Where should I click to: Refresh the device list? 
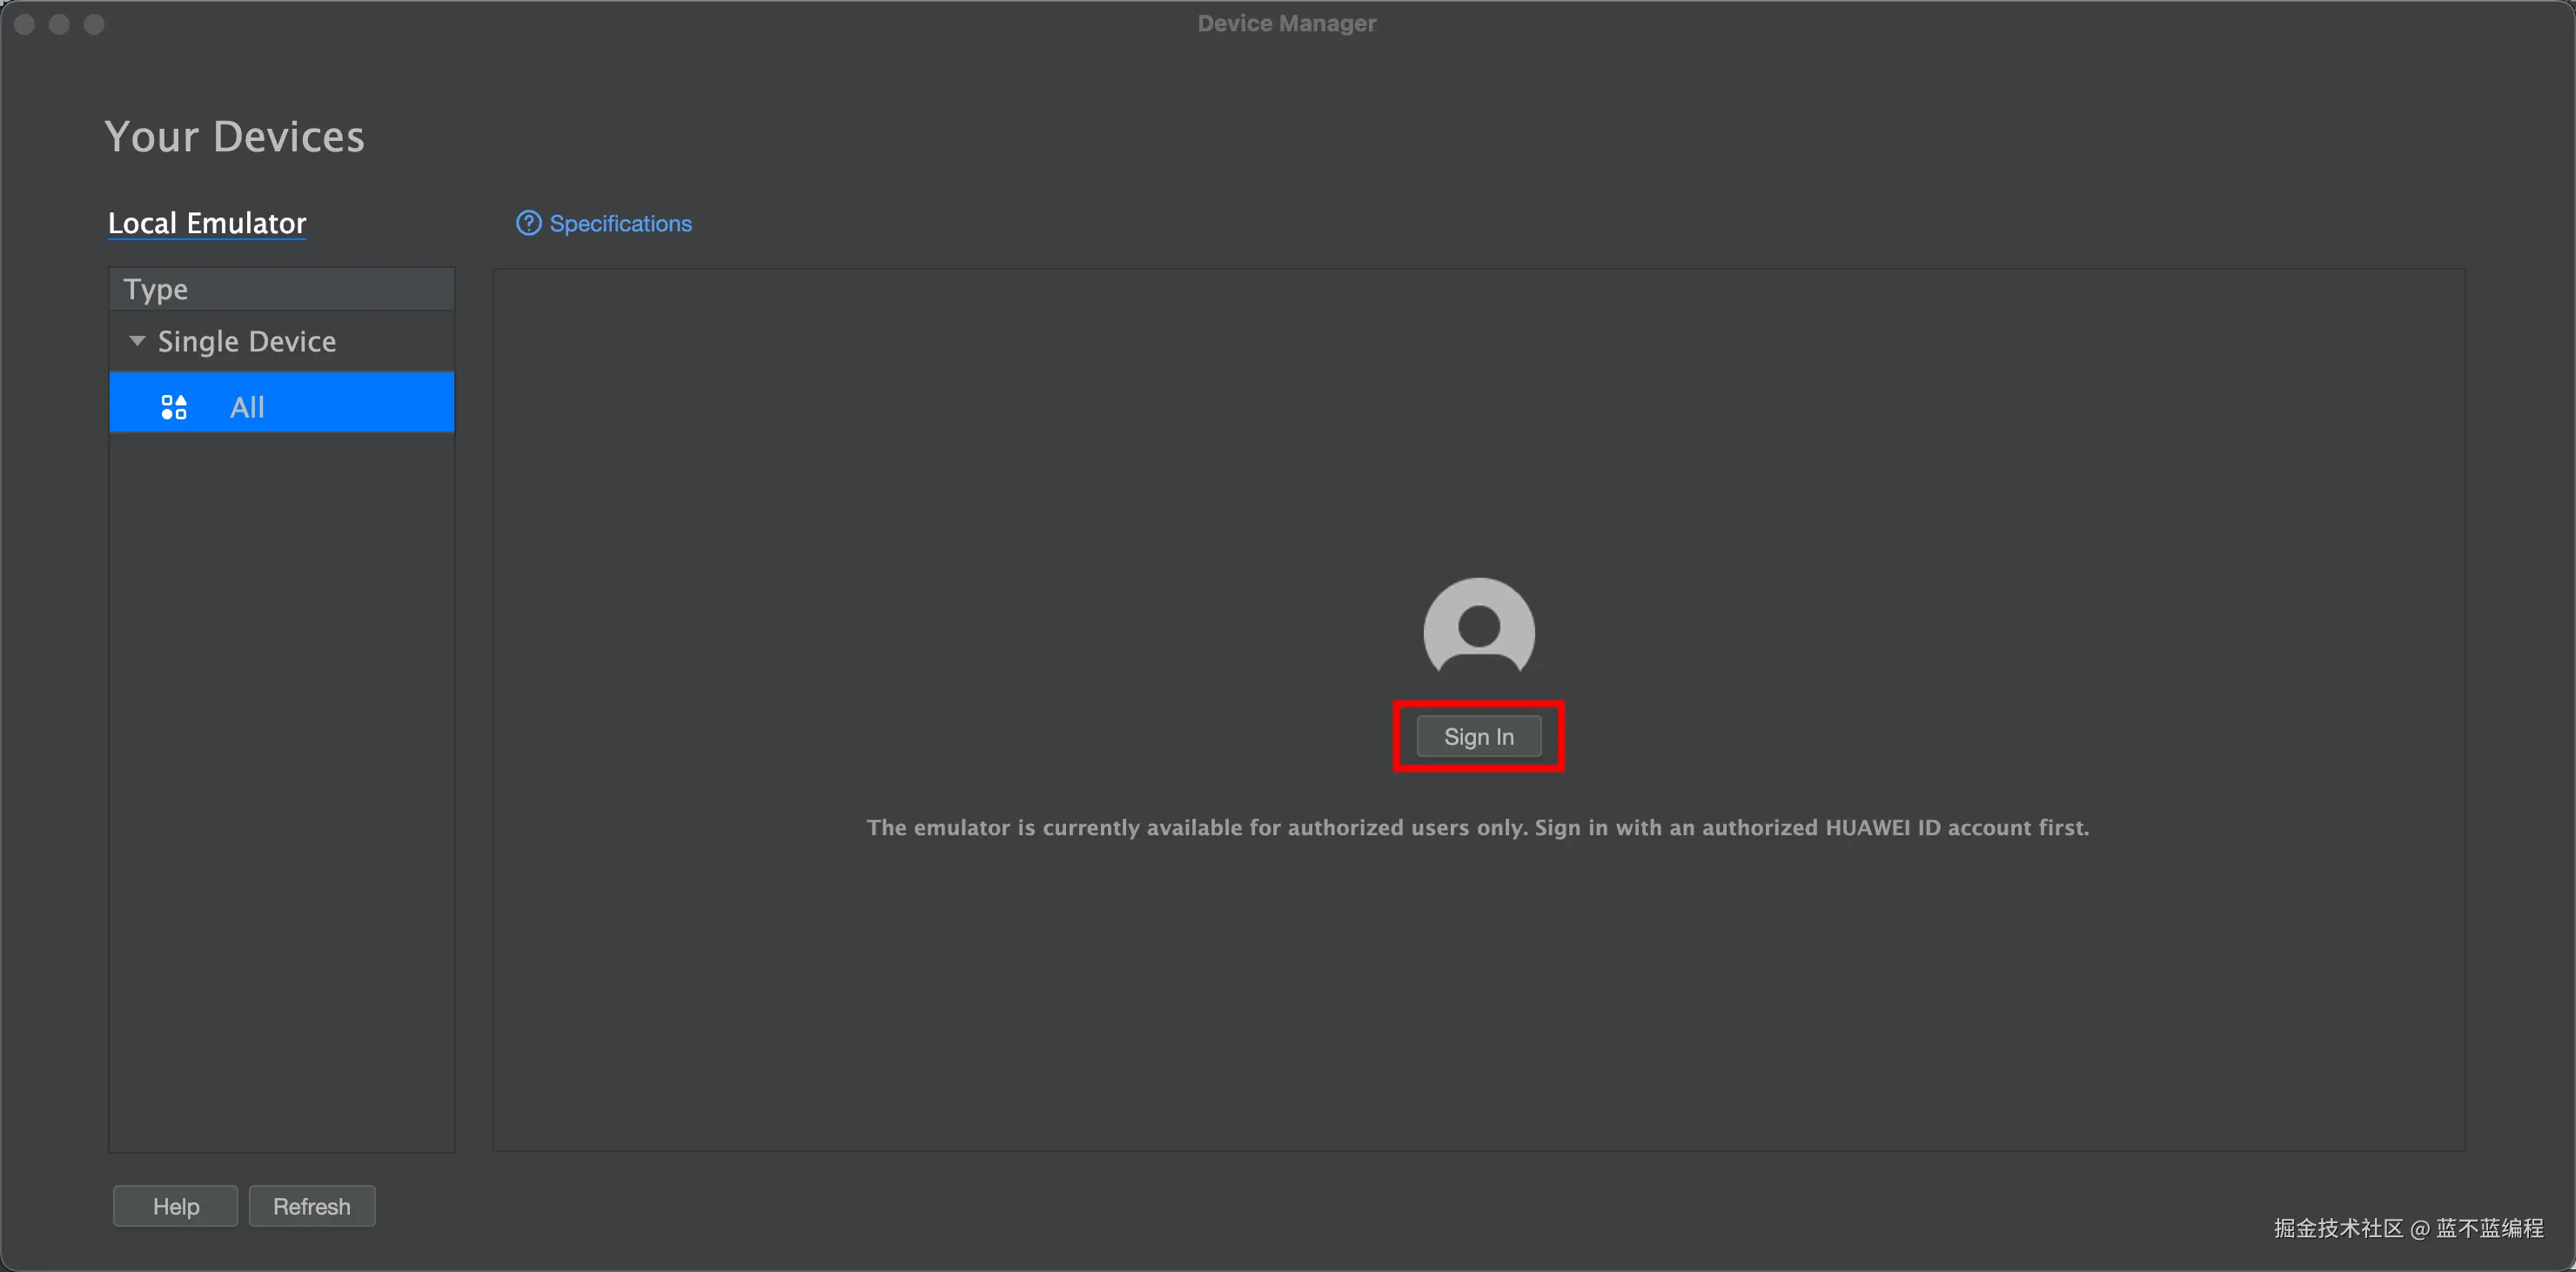pos(311,1206)
